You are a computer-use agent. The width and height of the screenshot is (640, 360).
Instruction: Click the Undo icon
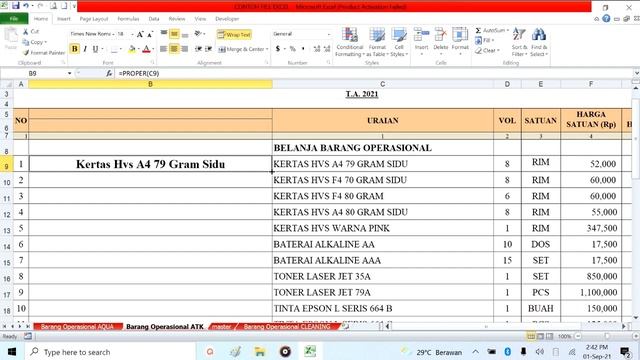pyautogui.click(x=26, y=6)
